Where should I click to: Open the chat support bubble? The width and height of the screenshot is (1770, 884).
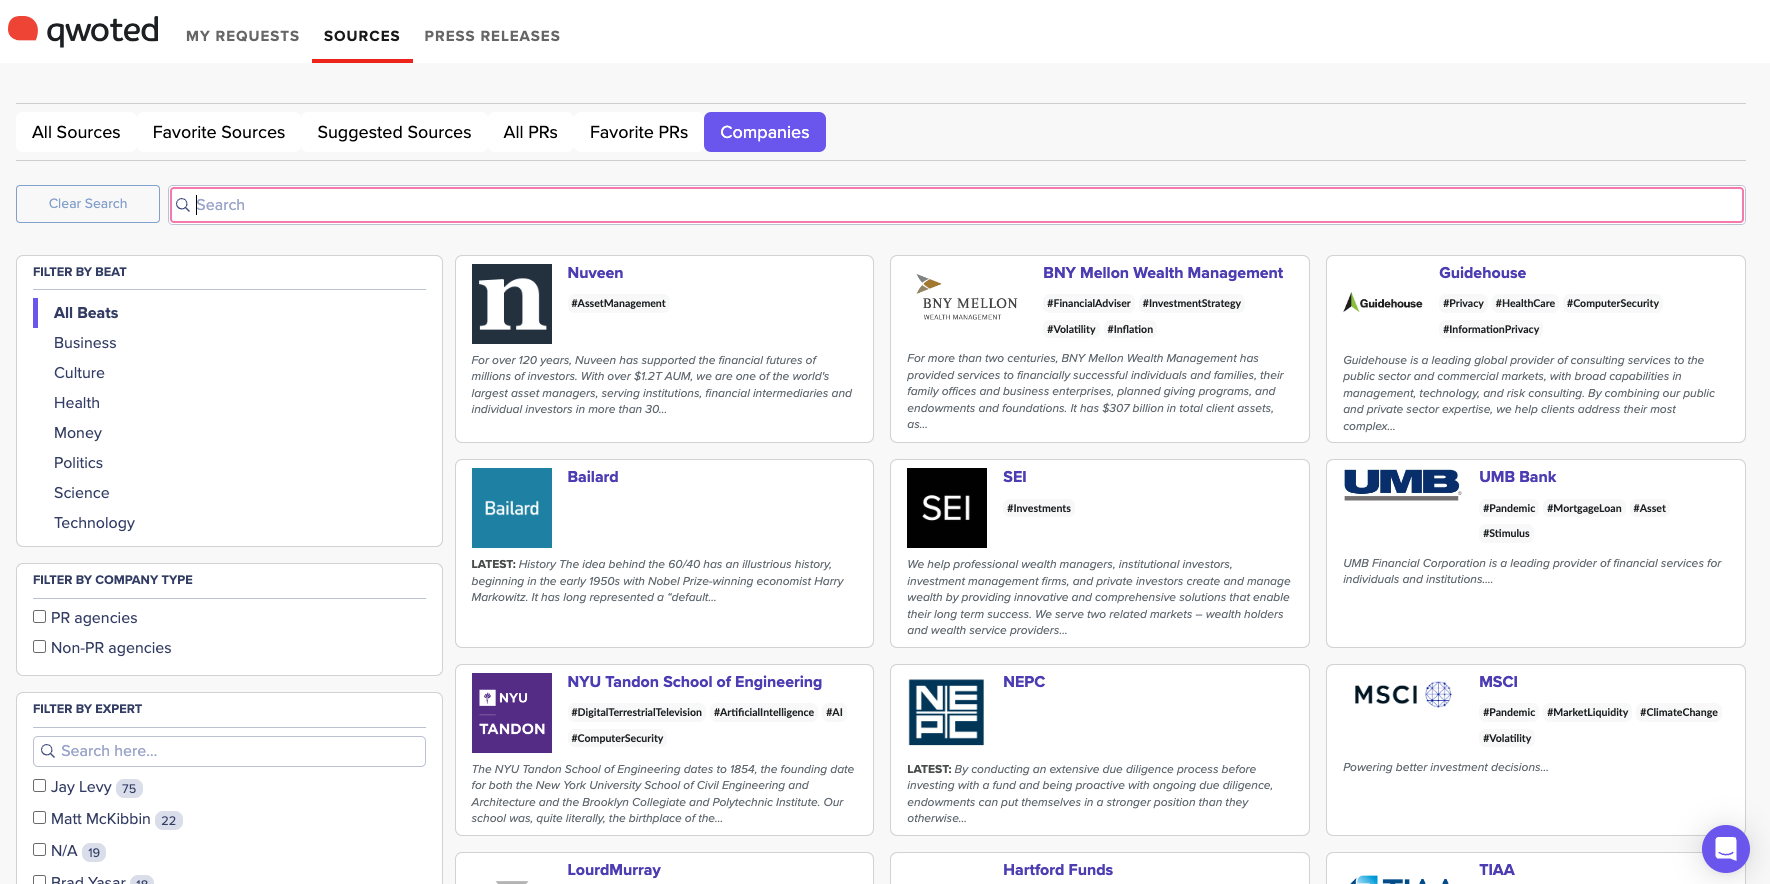click(x=1725, y=849)
